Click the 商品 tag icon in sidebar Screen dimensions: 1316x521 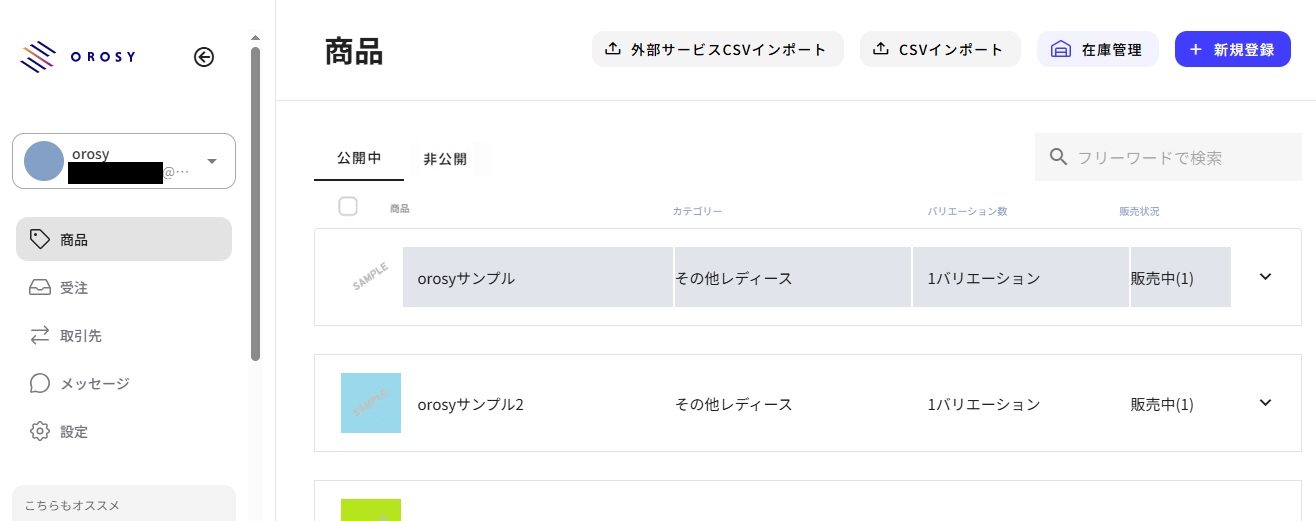point(40,239)
